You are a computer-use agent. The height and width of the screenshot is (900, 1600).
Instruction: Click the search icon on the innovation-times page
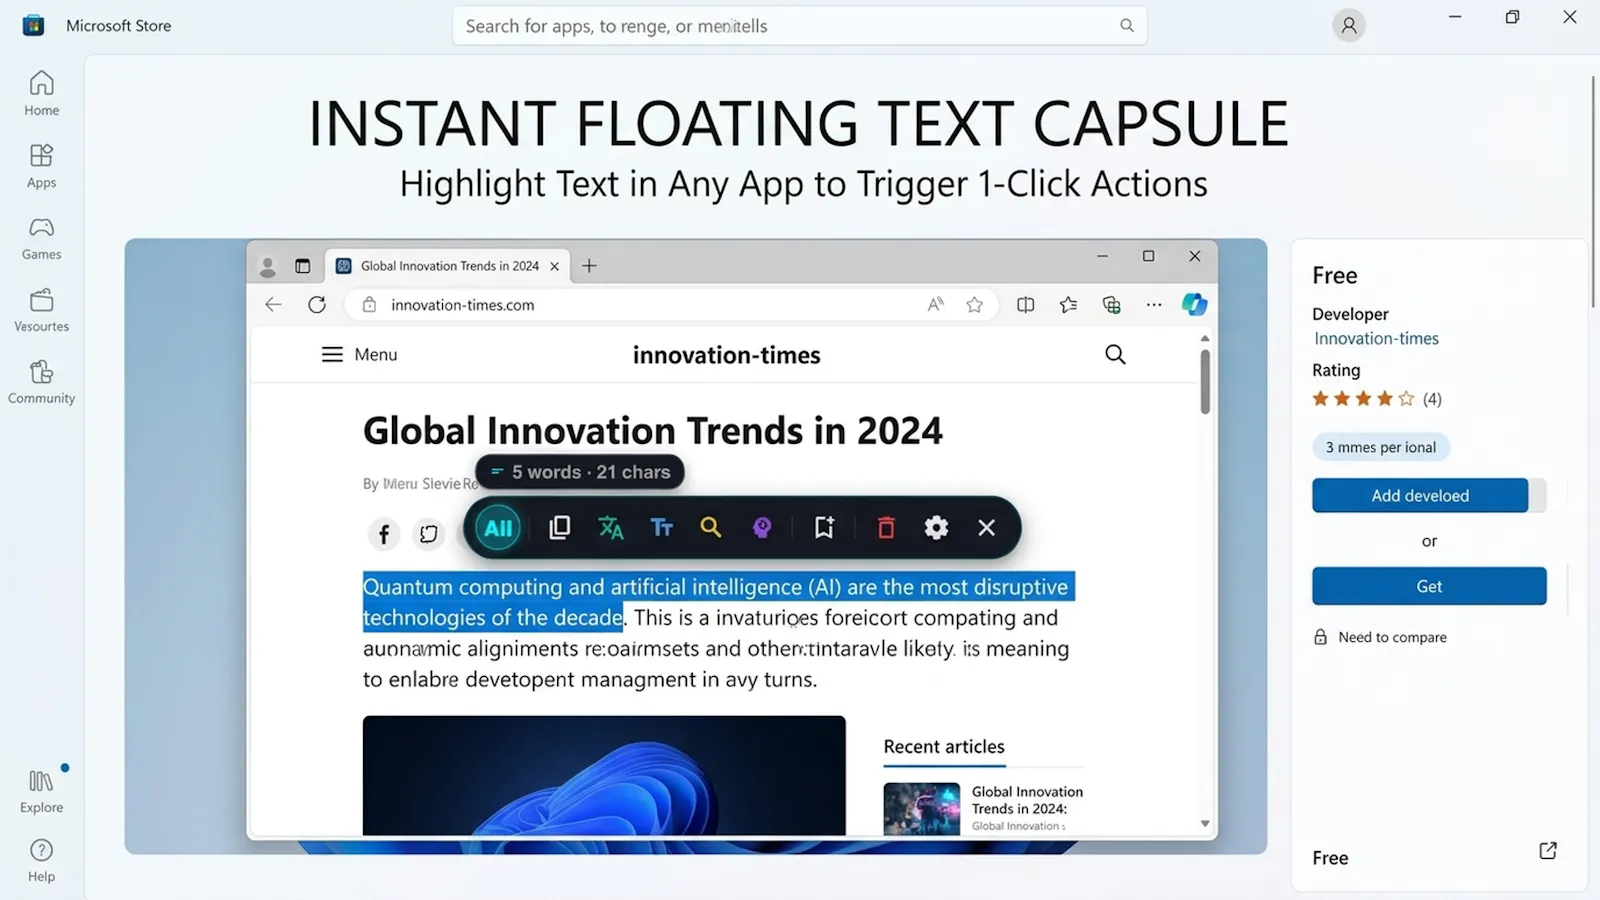tap(1115, 354)
